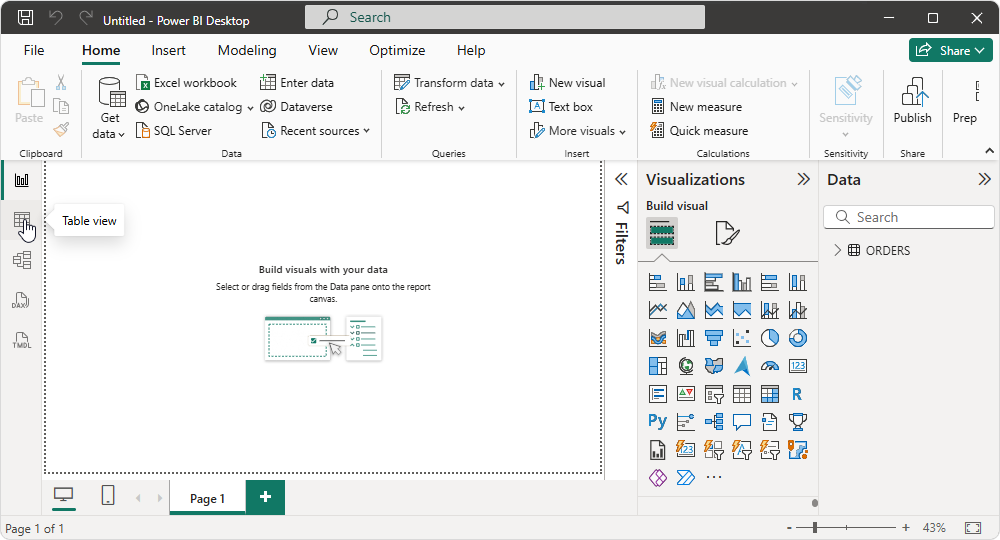Open TMDL view from left sidebar
Viewport: 1000px width, 540px height.
(22, 340)
